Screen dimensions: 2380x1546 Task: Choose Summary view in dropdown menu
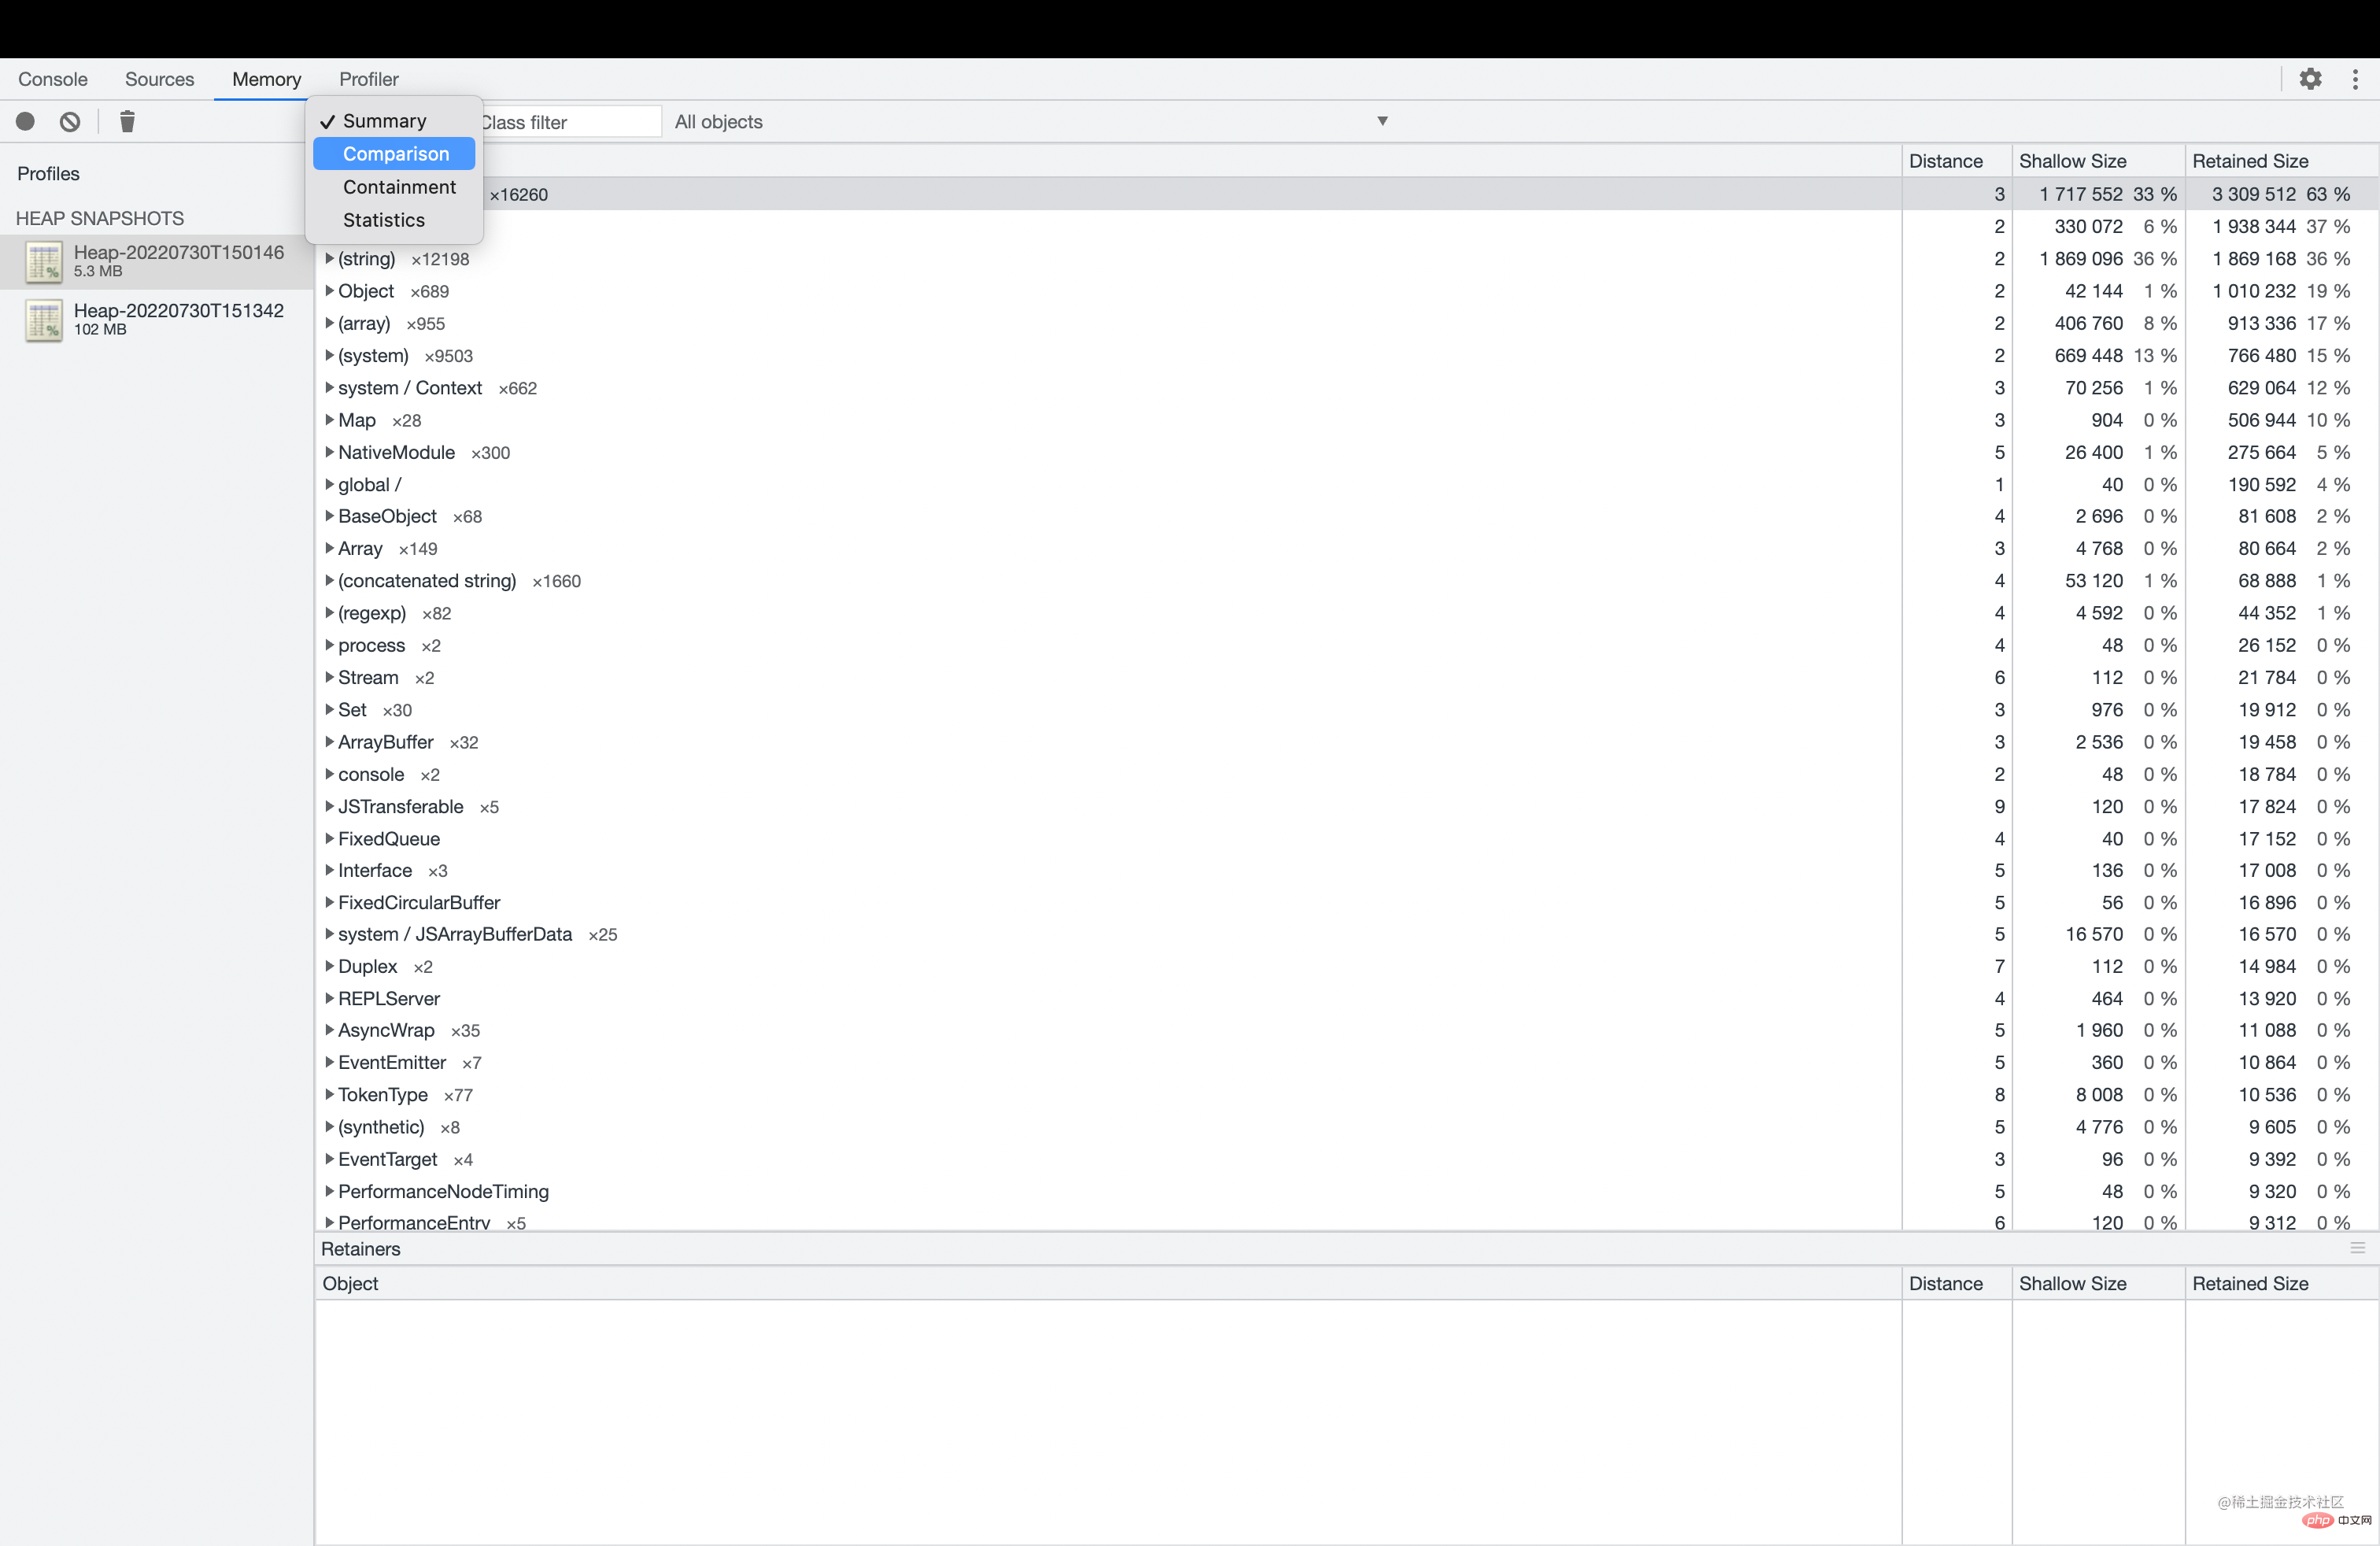[394, 121]
